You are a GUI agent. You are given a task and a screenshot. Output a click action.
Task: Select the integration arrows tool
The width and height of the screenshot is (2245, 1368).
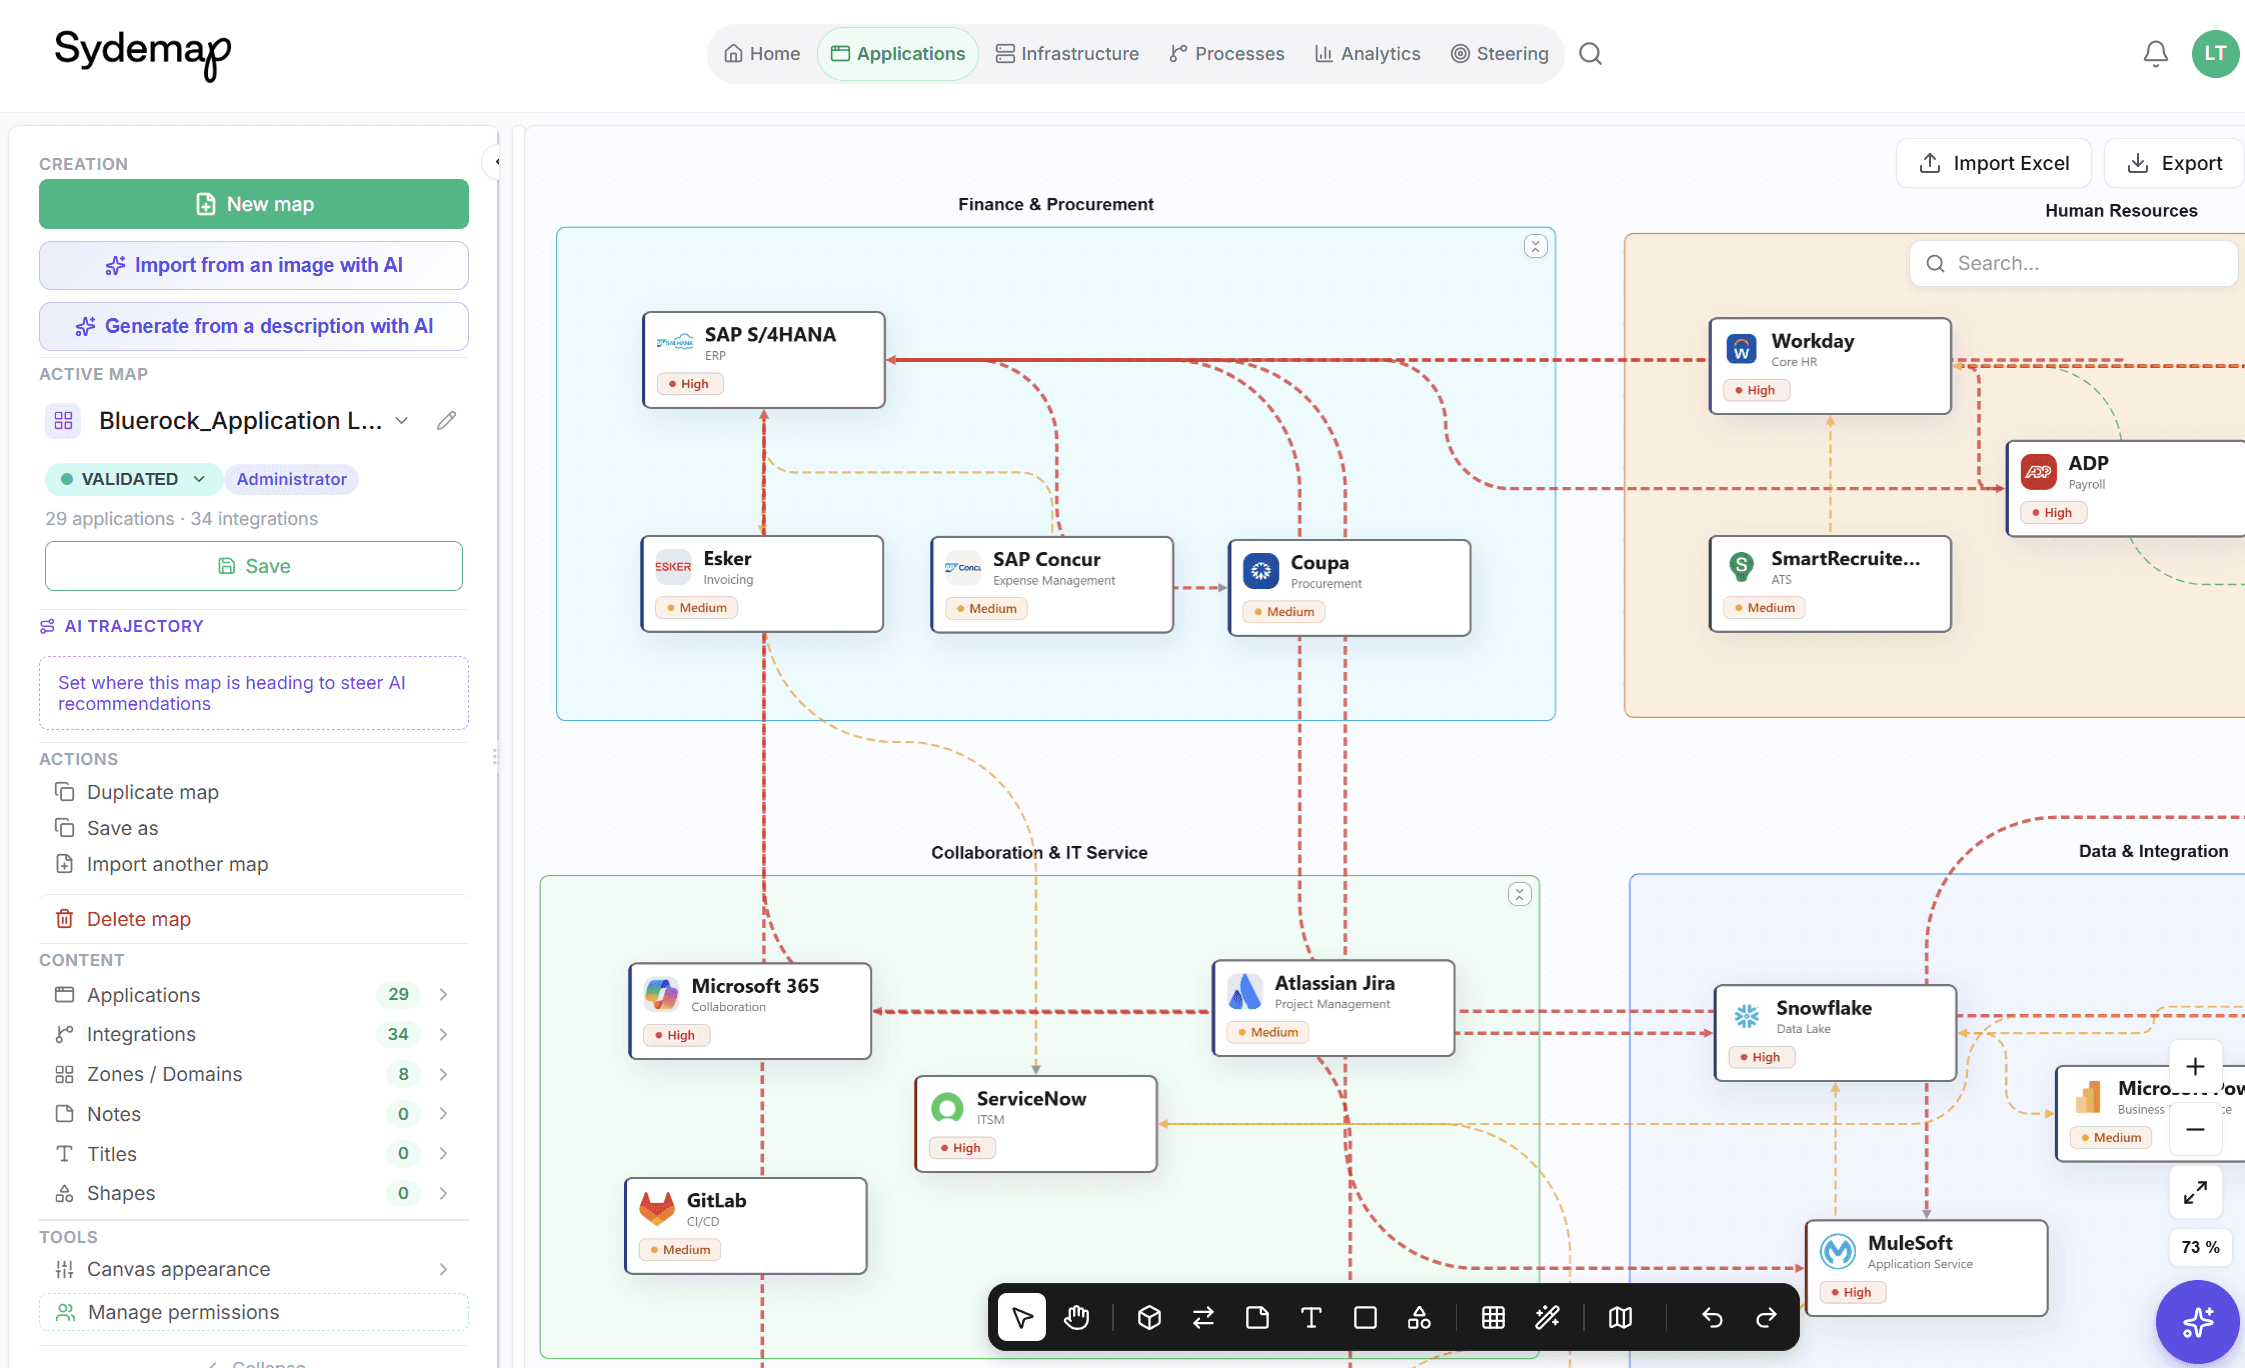pyautogui.click(x=1203, y=1317)
